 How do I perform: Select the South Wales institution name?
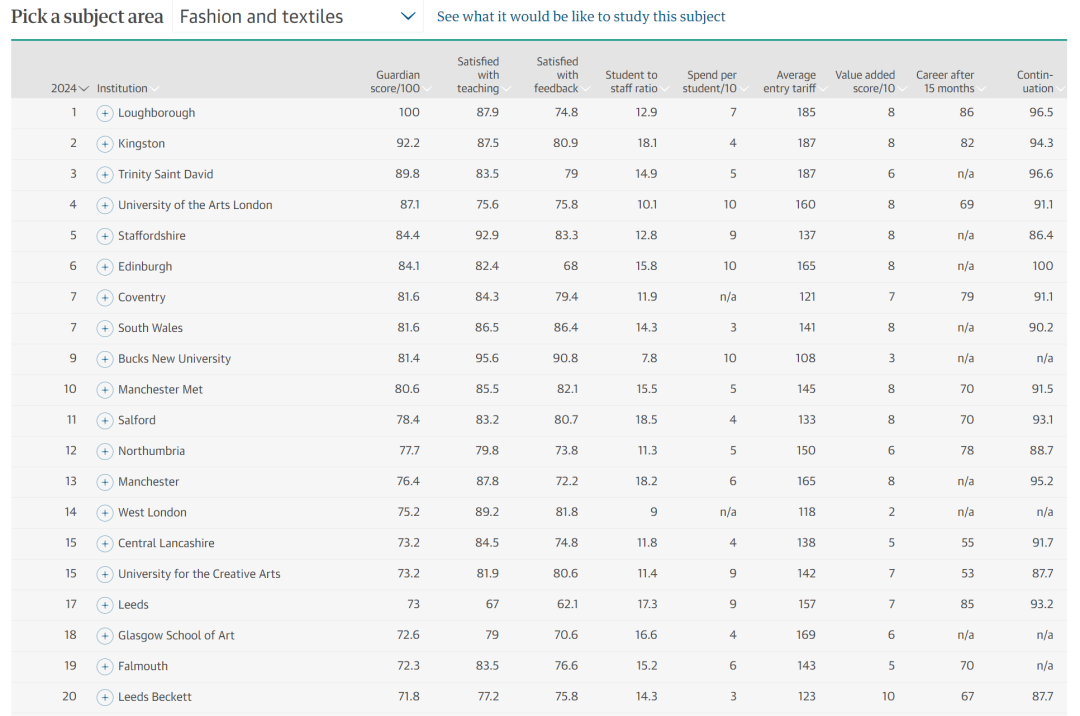tap(150, 328)
